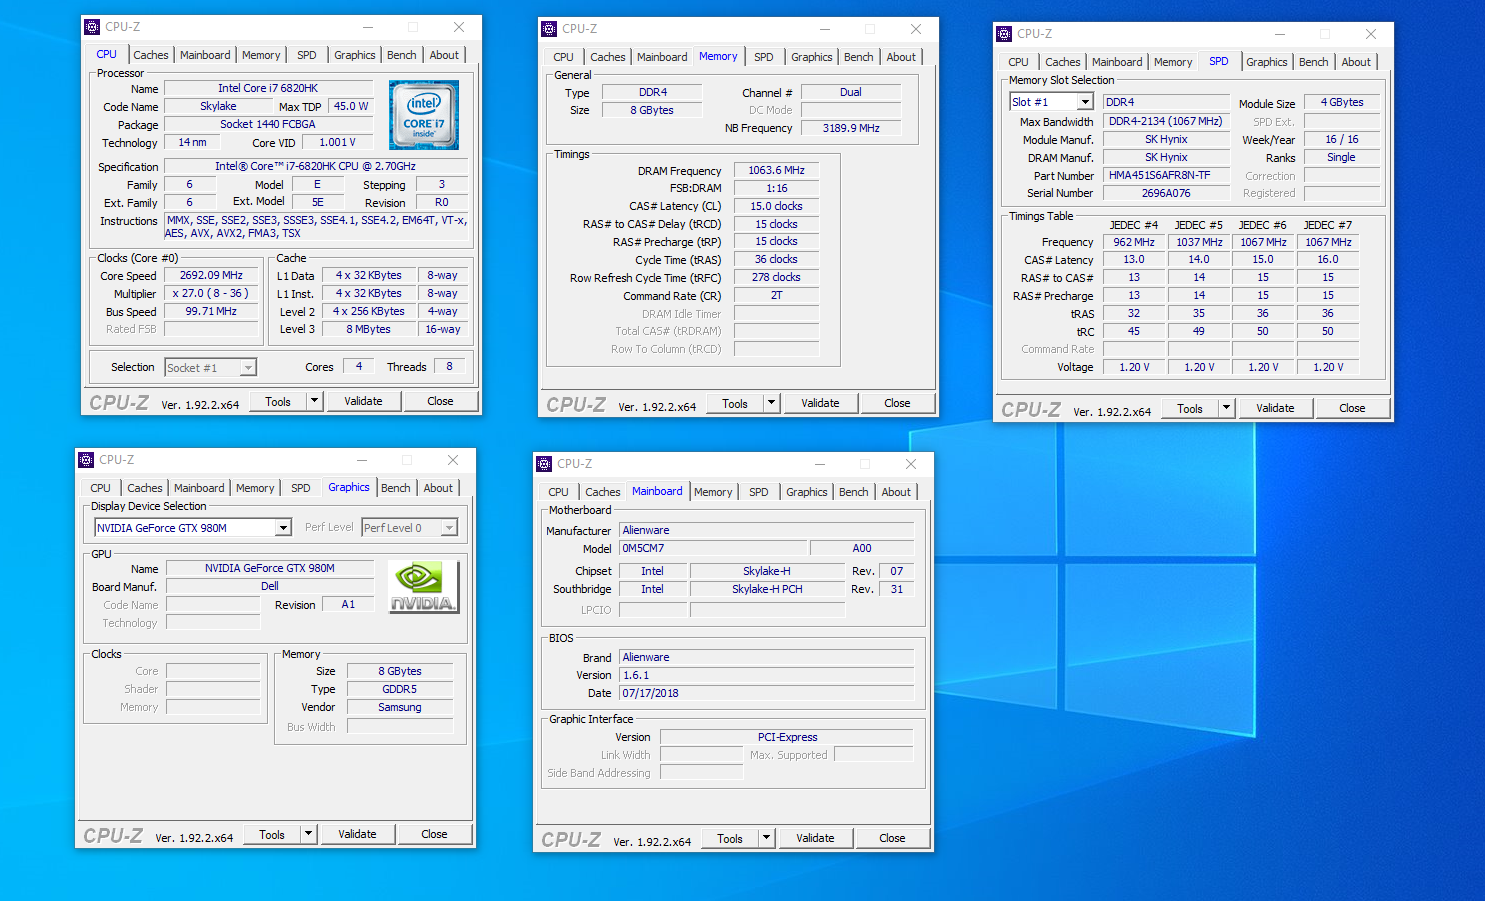Click the Intel Core i7 logo

click(x=423, y=115)
